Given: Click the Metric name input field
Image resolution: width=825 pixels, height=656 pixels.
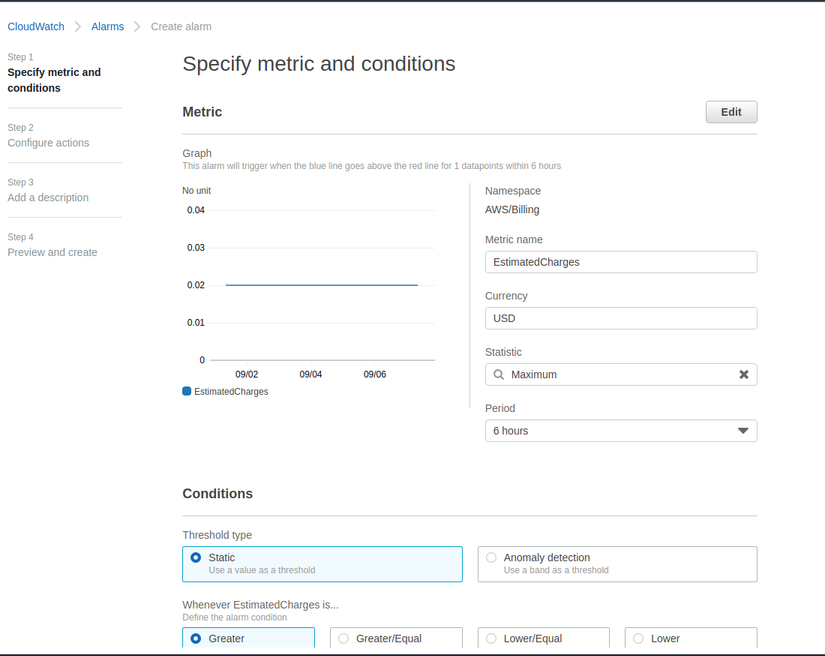Looking at the screenshot, I should tap(620, 262).
